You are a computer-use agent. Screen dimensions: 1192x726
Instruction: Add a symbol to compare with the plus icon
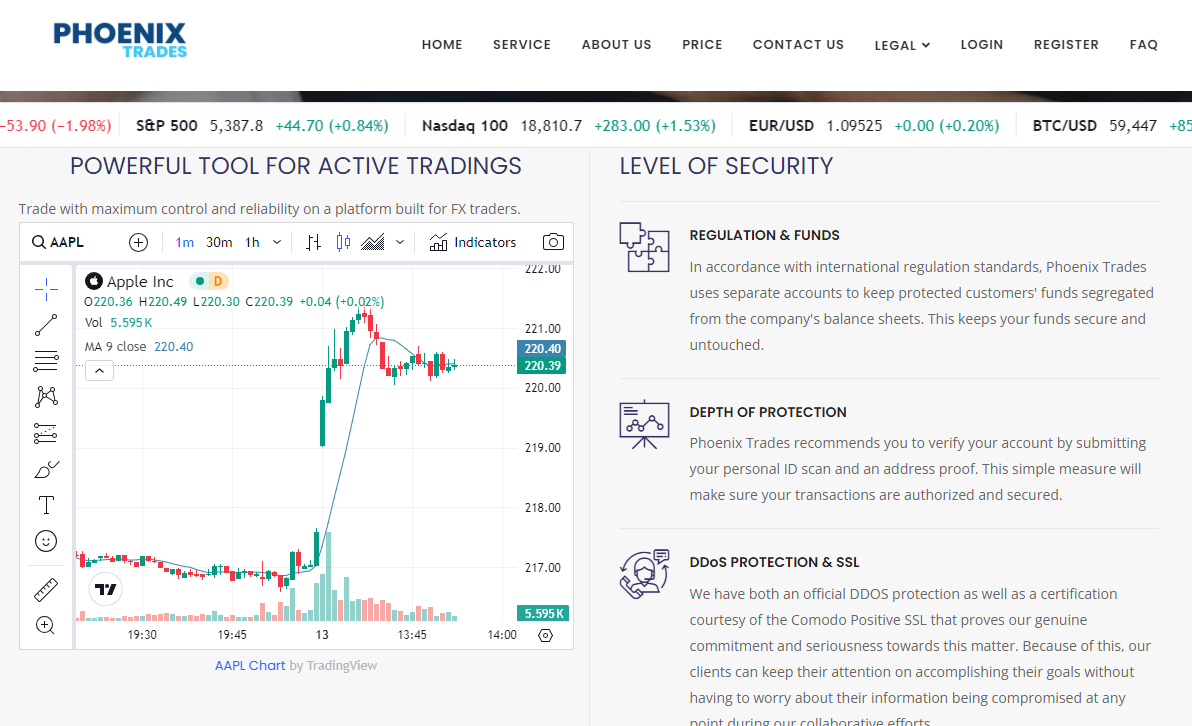tap(138, 243)
